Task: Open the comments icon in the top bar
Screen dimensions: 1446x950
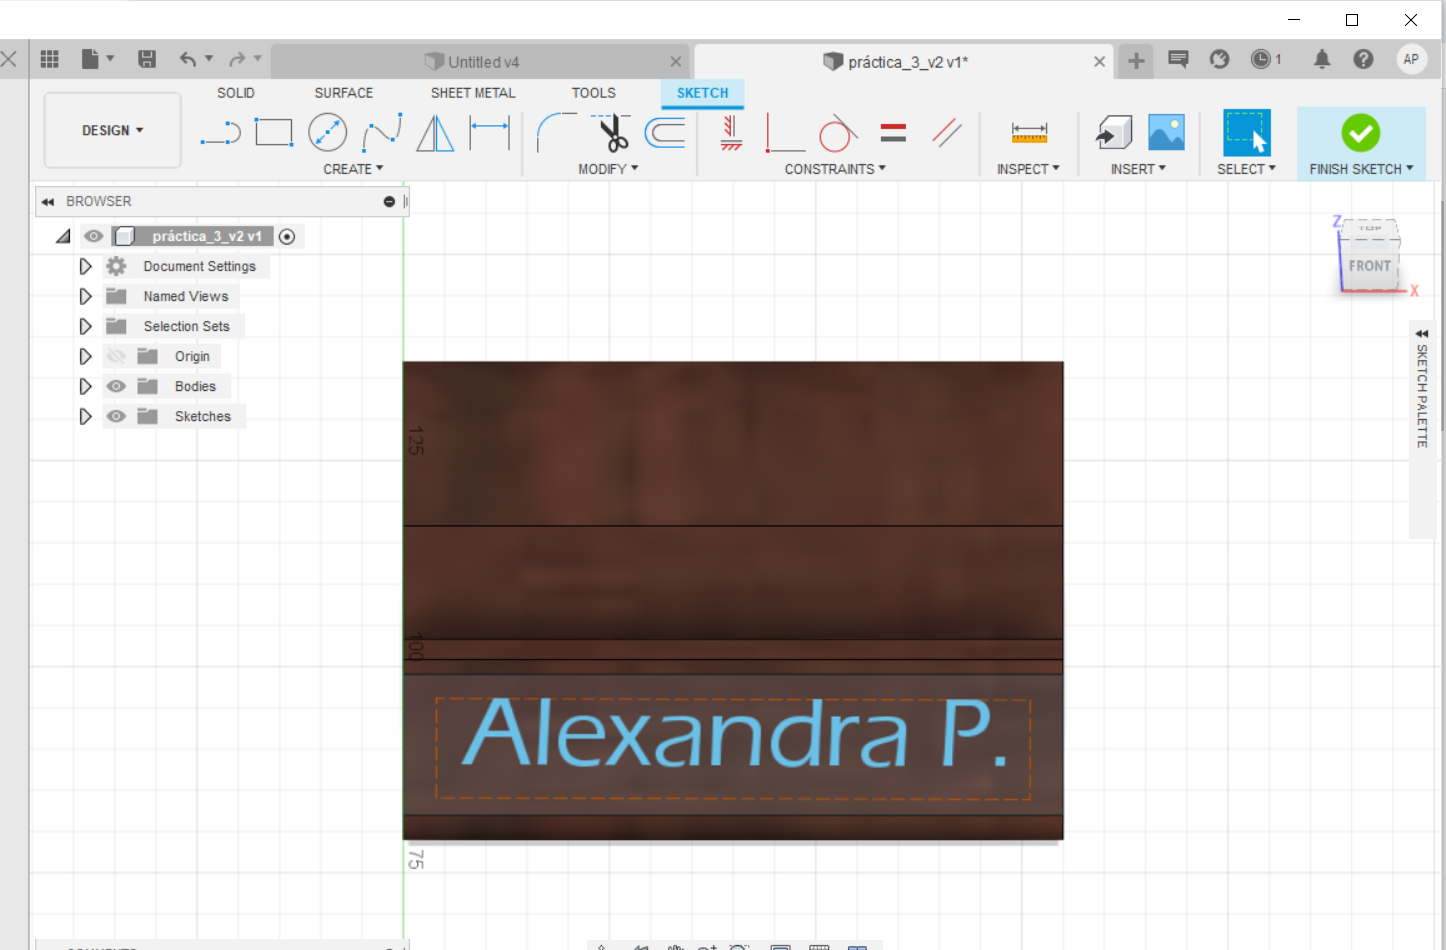Action: click(x=1178, y=59)
